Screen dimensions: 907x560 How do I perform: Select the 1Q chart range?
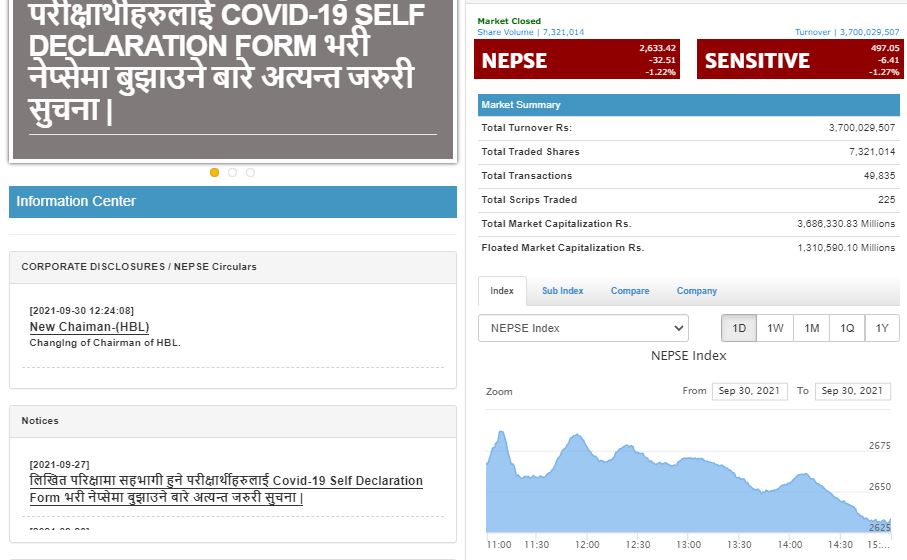(847, 328)
